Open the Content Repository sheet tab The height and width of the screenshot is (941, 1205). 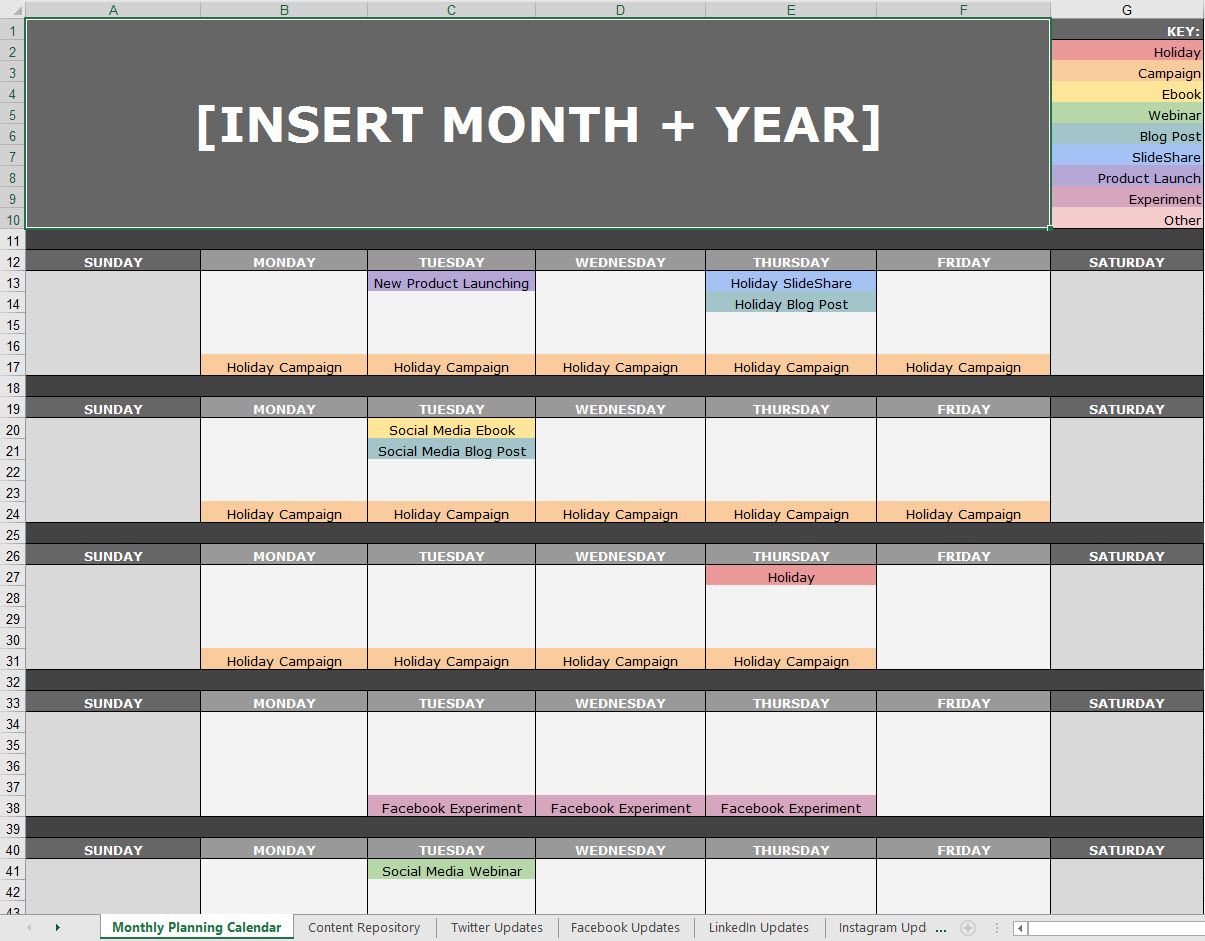click(364, 928)
